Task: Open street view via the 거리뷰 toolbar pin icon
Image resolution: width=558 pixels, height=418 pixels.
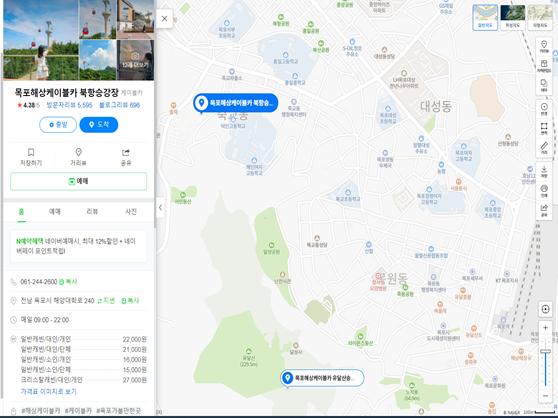Action: coord(544,47)
